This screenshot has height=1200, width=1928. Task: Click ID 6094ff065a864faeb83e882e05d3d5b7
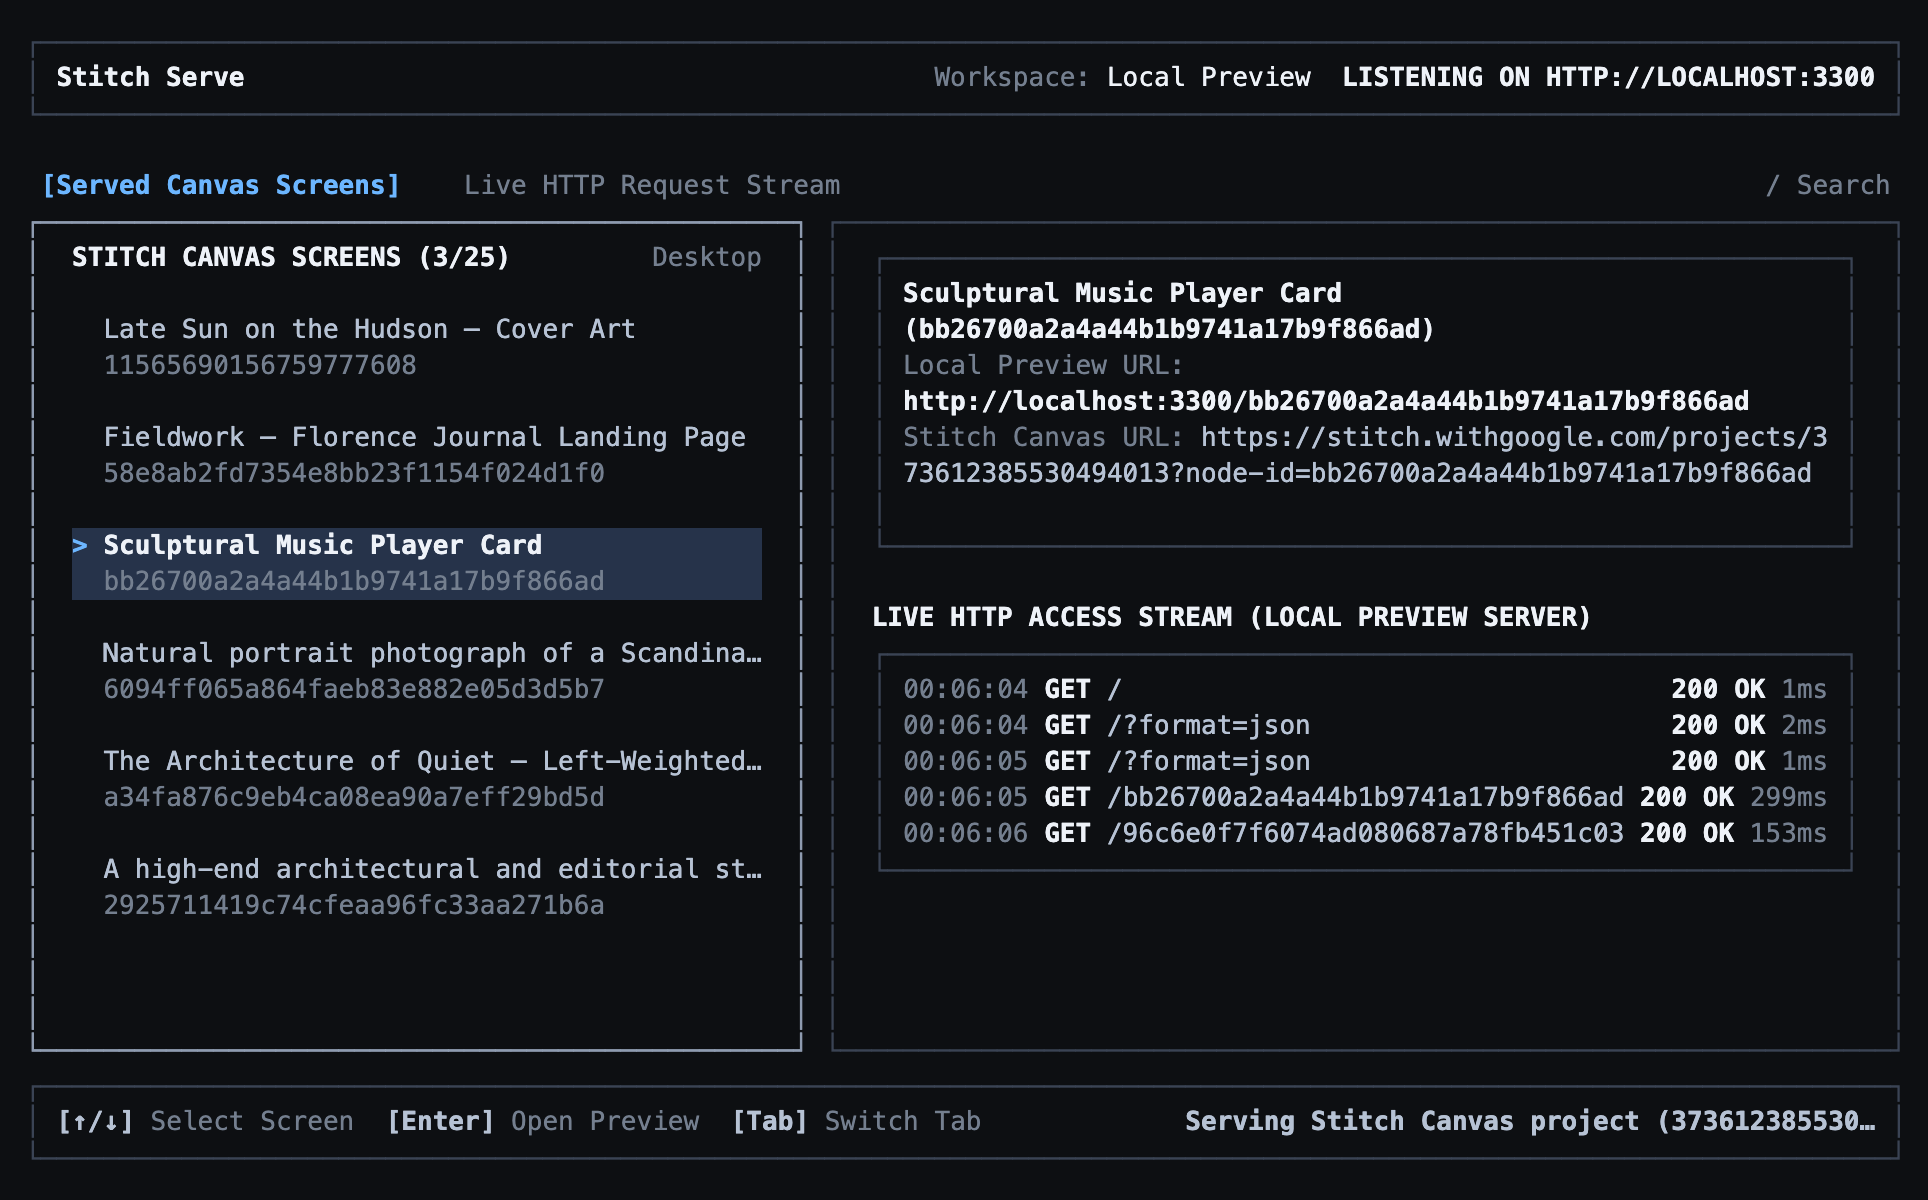coord(354,689)
